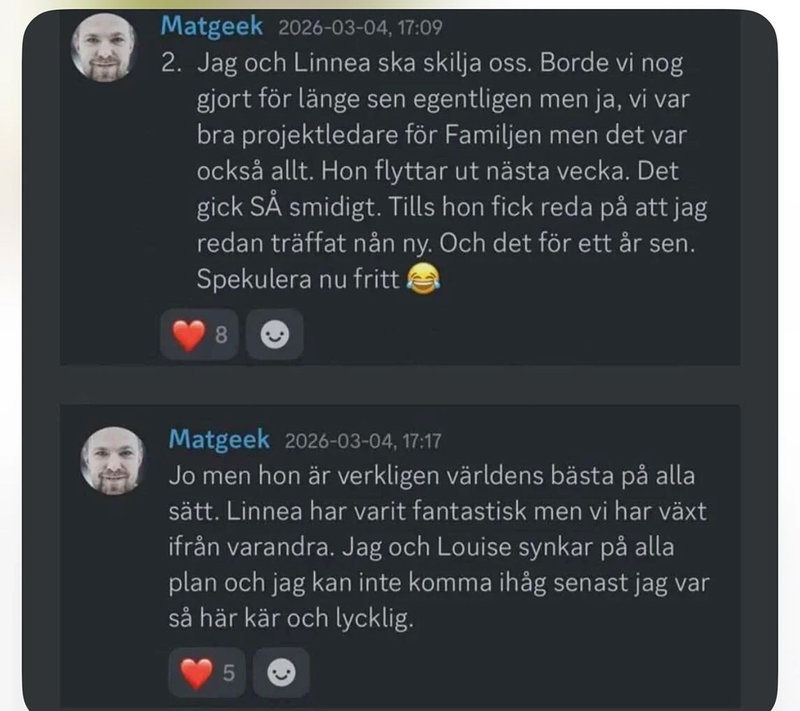Click the list number '2.' in the first message
This screenshot has width=800, height=711.
coord(171,63)
